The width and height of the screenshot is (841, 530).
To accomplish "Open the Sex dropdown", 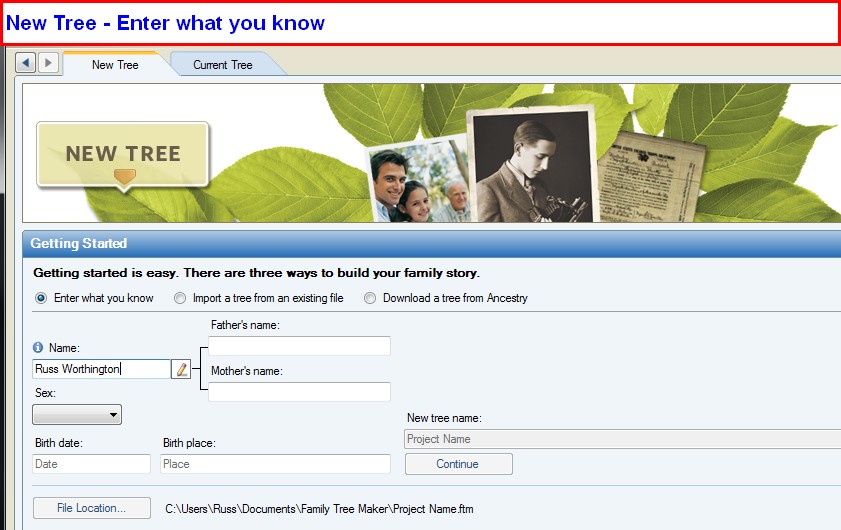I will tap(77, 415).
